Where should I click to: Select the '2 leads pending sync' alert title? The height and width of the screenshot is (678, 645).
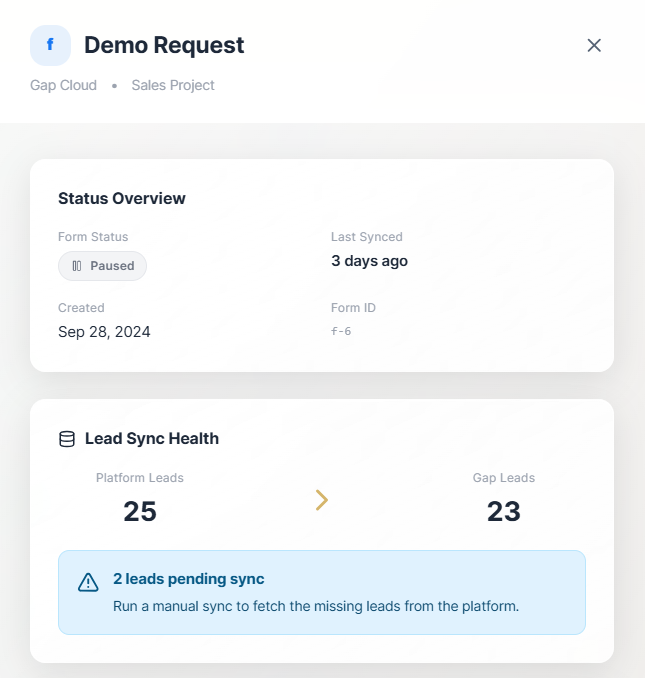click(188, 579)
